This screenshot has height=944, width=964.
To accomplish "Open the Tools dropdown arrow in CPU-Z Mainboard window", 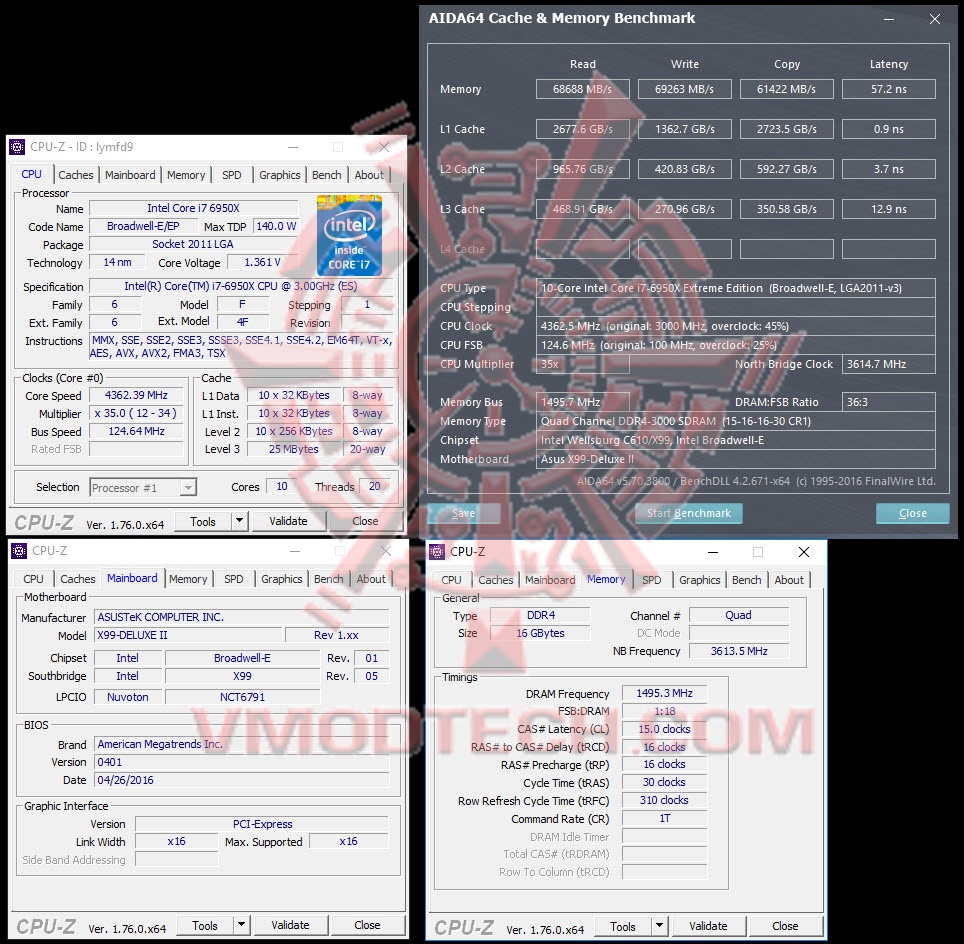I will pos(242,925).
